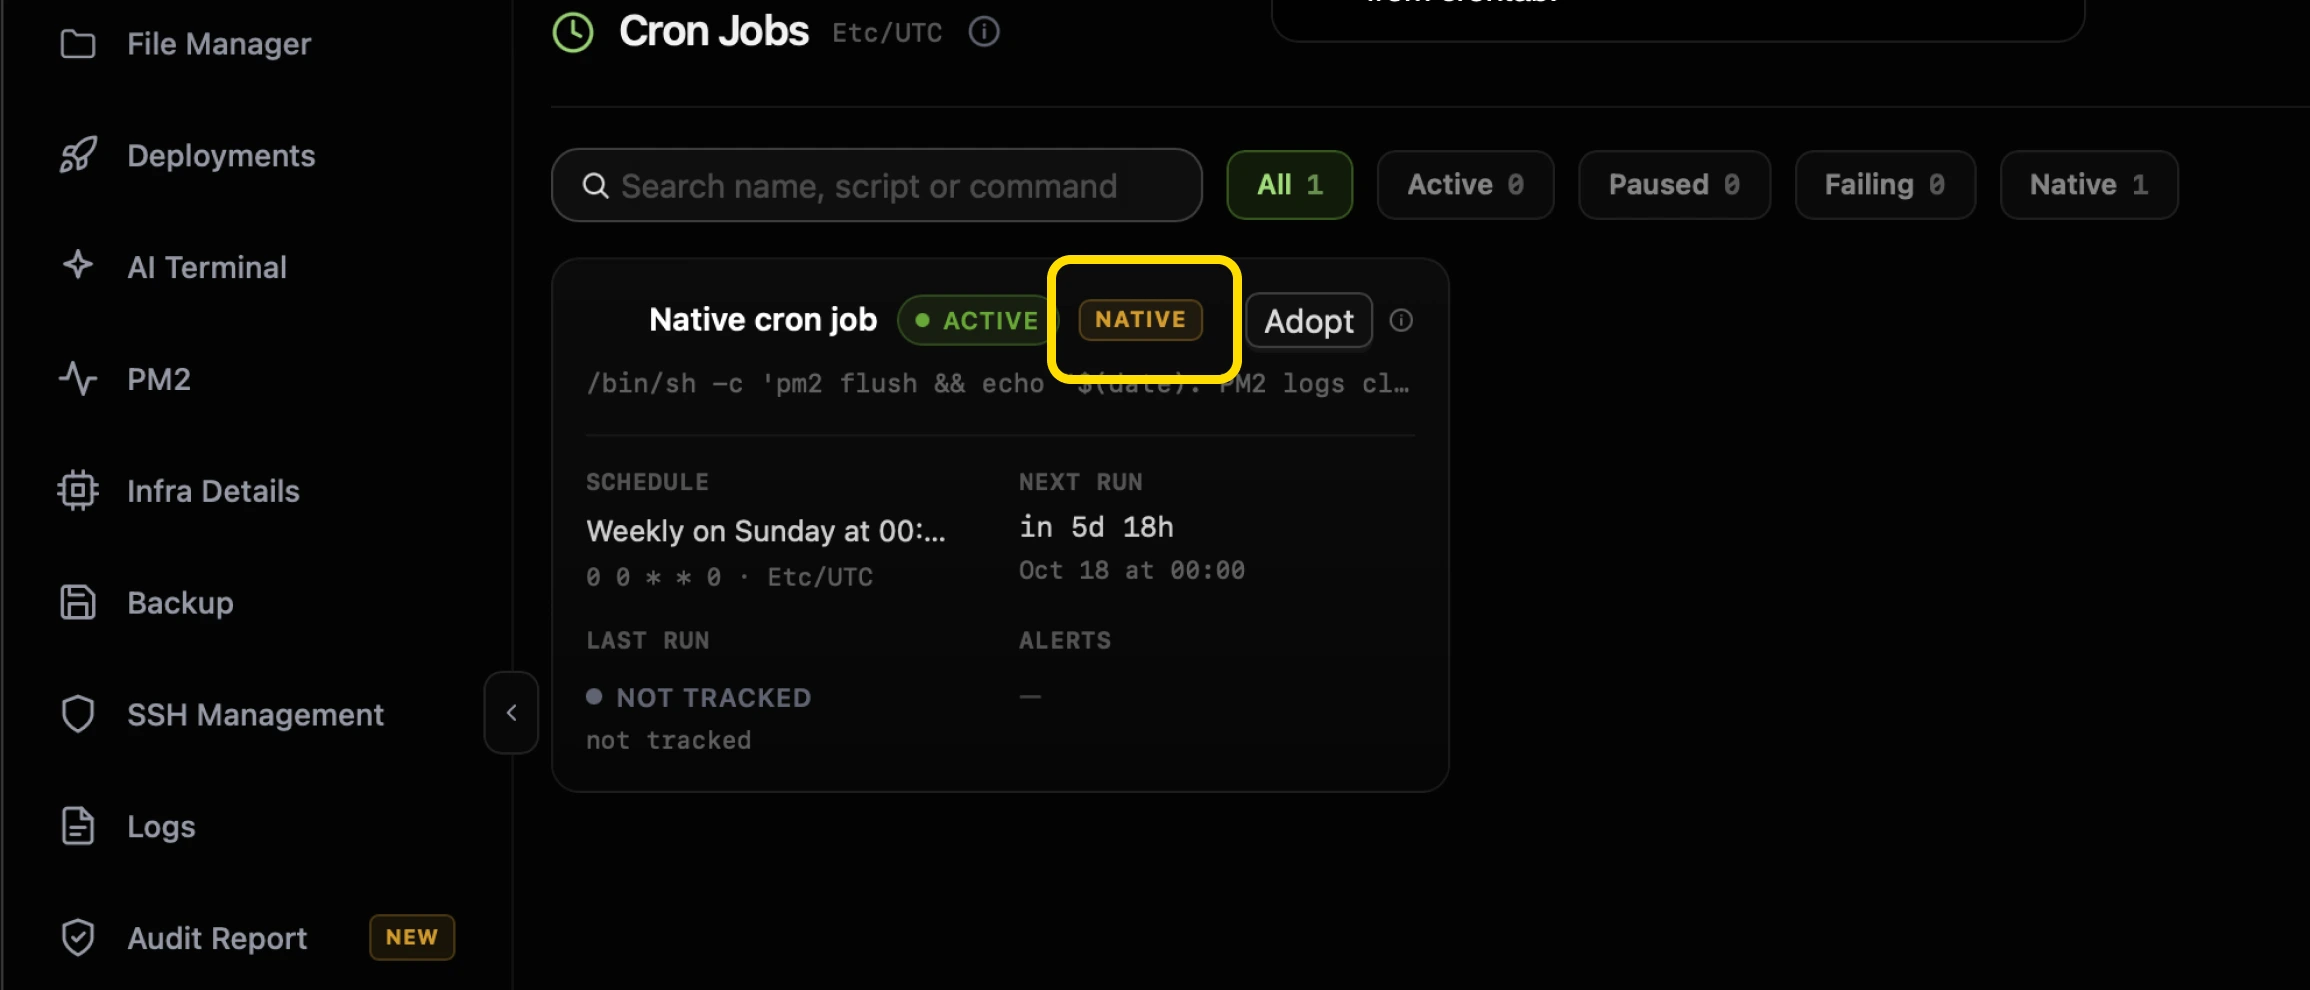Select the Paused 0 filter tab

1674,185
